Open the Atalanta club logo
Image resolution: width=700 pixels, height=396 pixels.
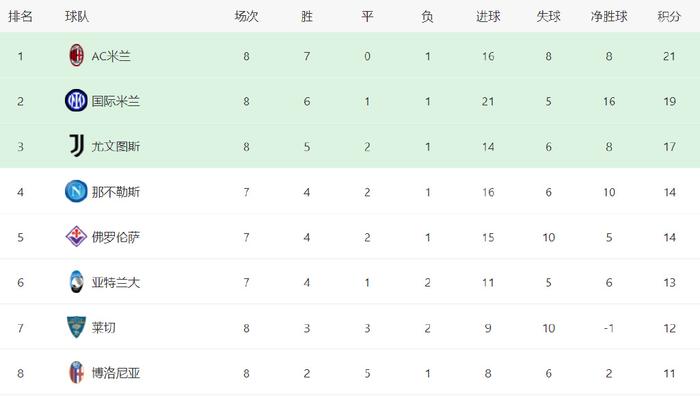[x=76, y=282]
